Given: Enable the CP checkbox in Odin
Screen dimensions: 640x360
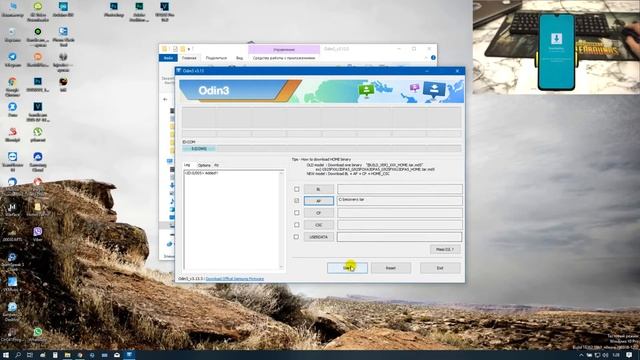Looking at the screenshot, I should coord(297,213).
